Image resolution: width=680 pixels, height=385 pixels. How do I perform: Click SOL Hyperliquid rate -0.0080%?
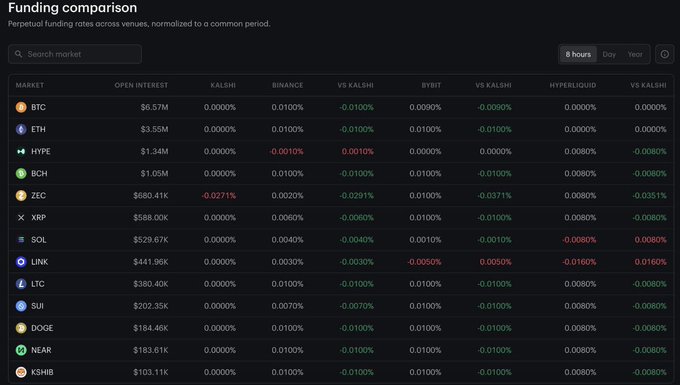pyautogui.click(x=579, y=240)
